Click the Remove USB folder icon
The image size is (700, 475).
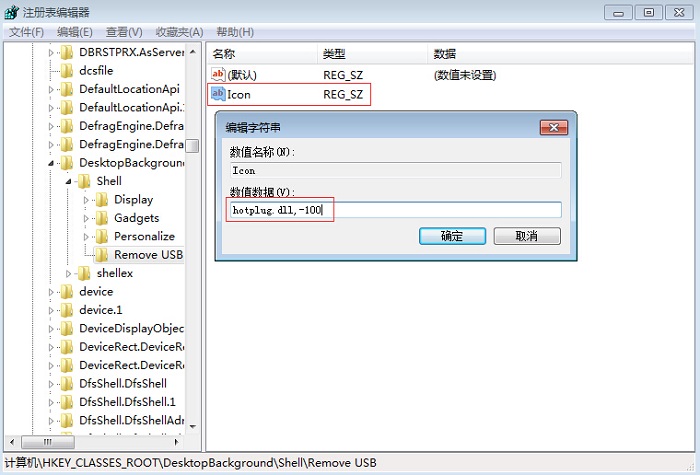pos(102,255)
